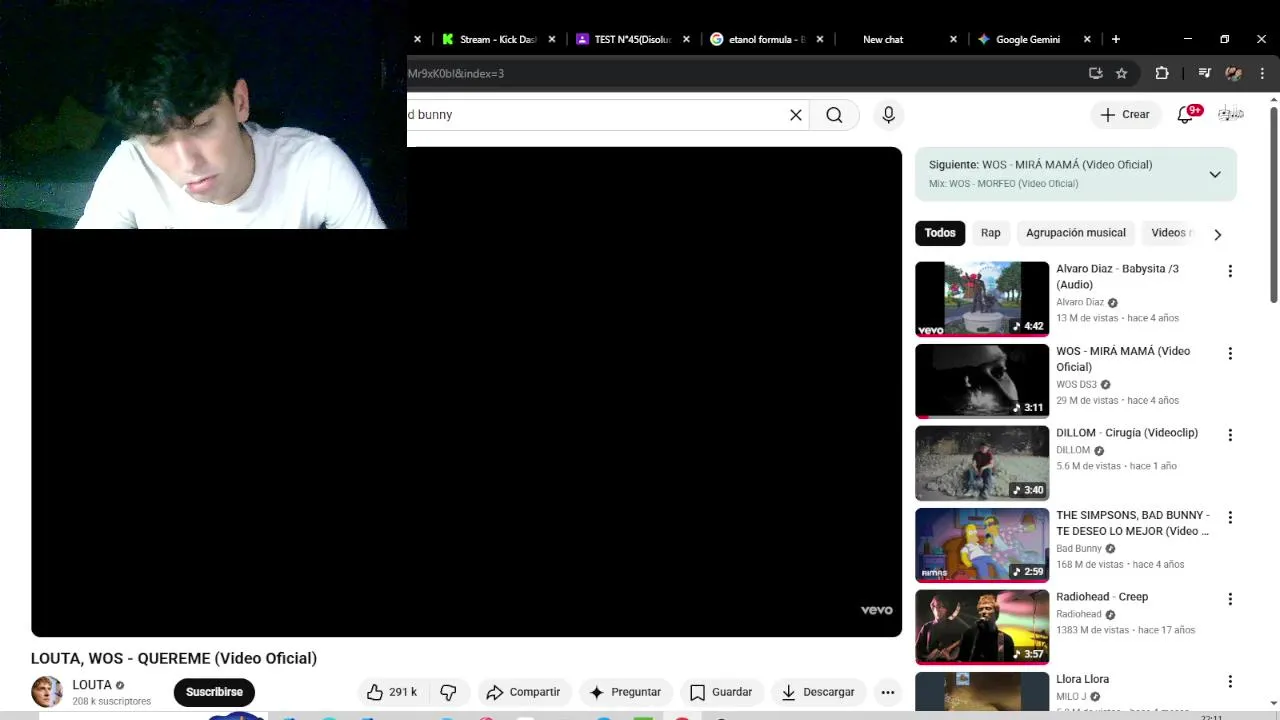The height and width of the screenshot is (720, 1280).
Task: Open Simpsons Bad Bunny video thumbnail
Action: pyautogui.click(x=982, y=545)
